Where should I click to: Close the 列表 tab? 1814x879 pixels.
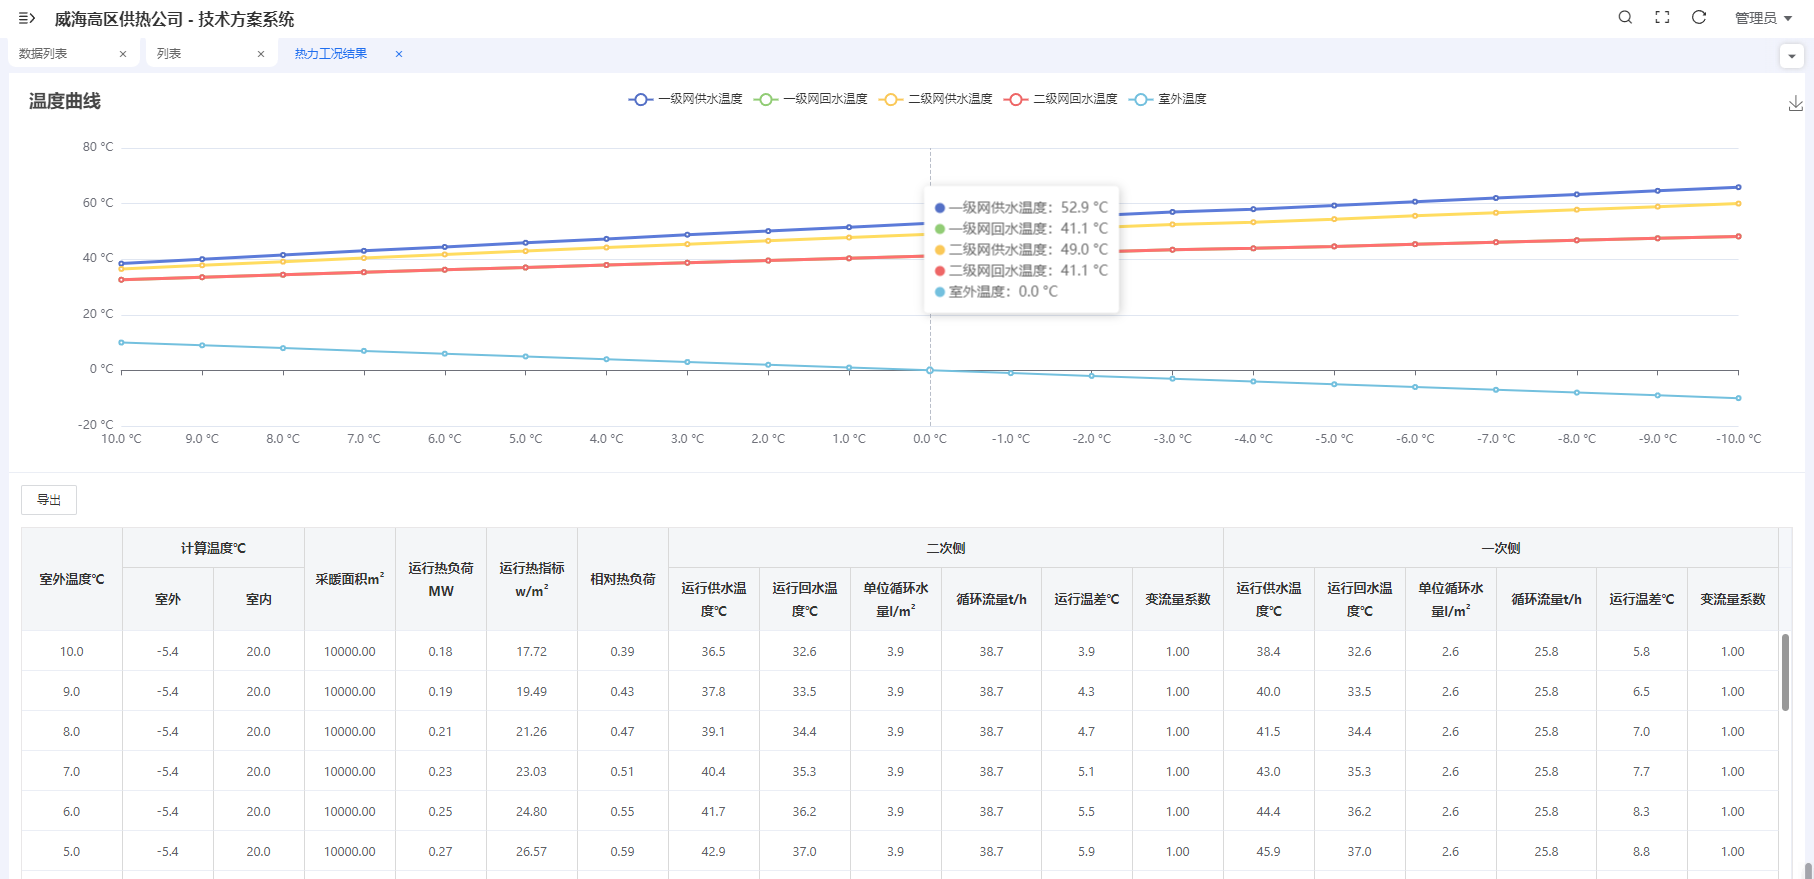click(x=261, y=54)
